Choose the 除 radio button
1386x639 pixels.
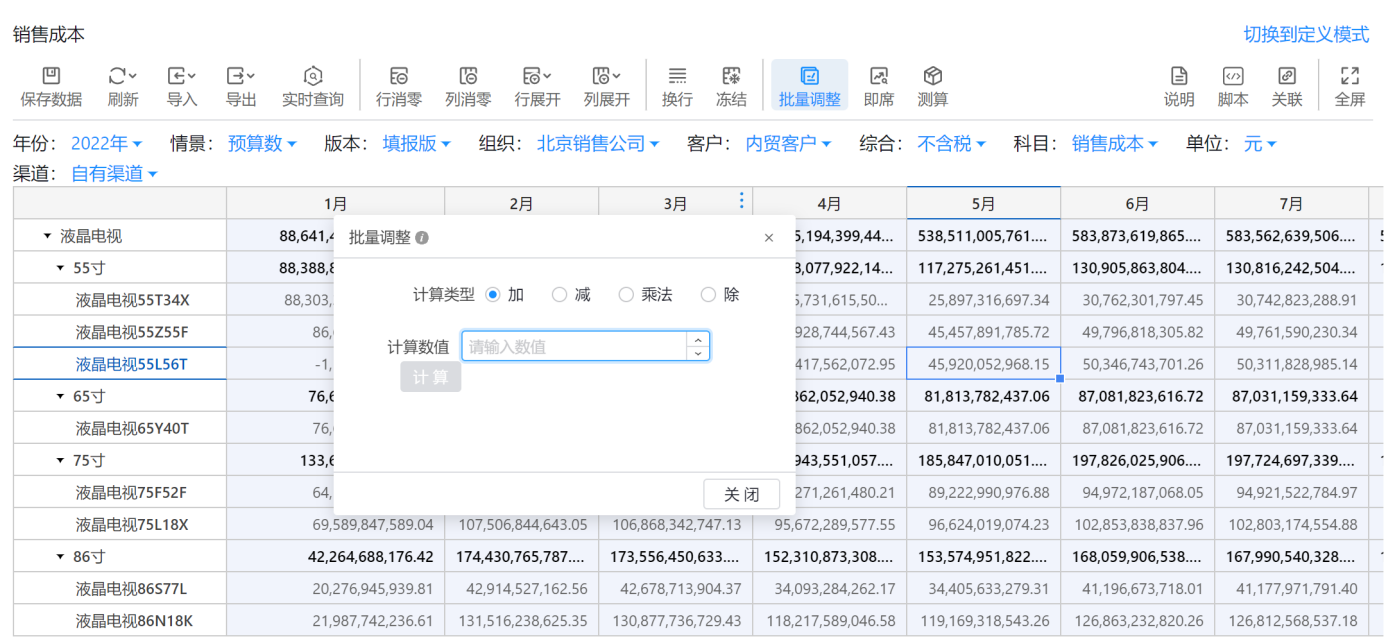point(708,295)
